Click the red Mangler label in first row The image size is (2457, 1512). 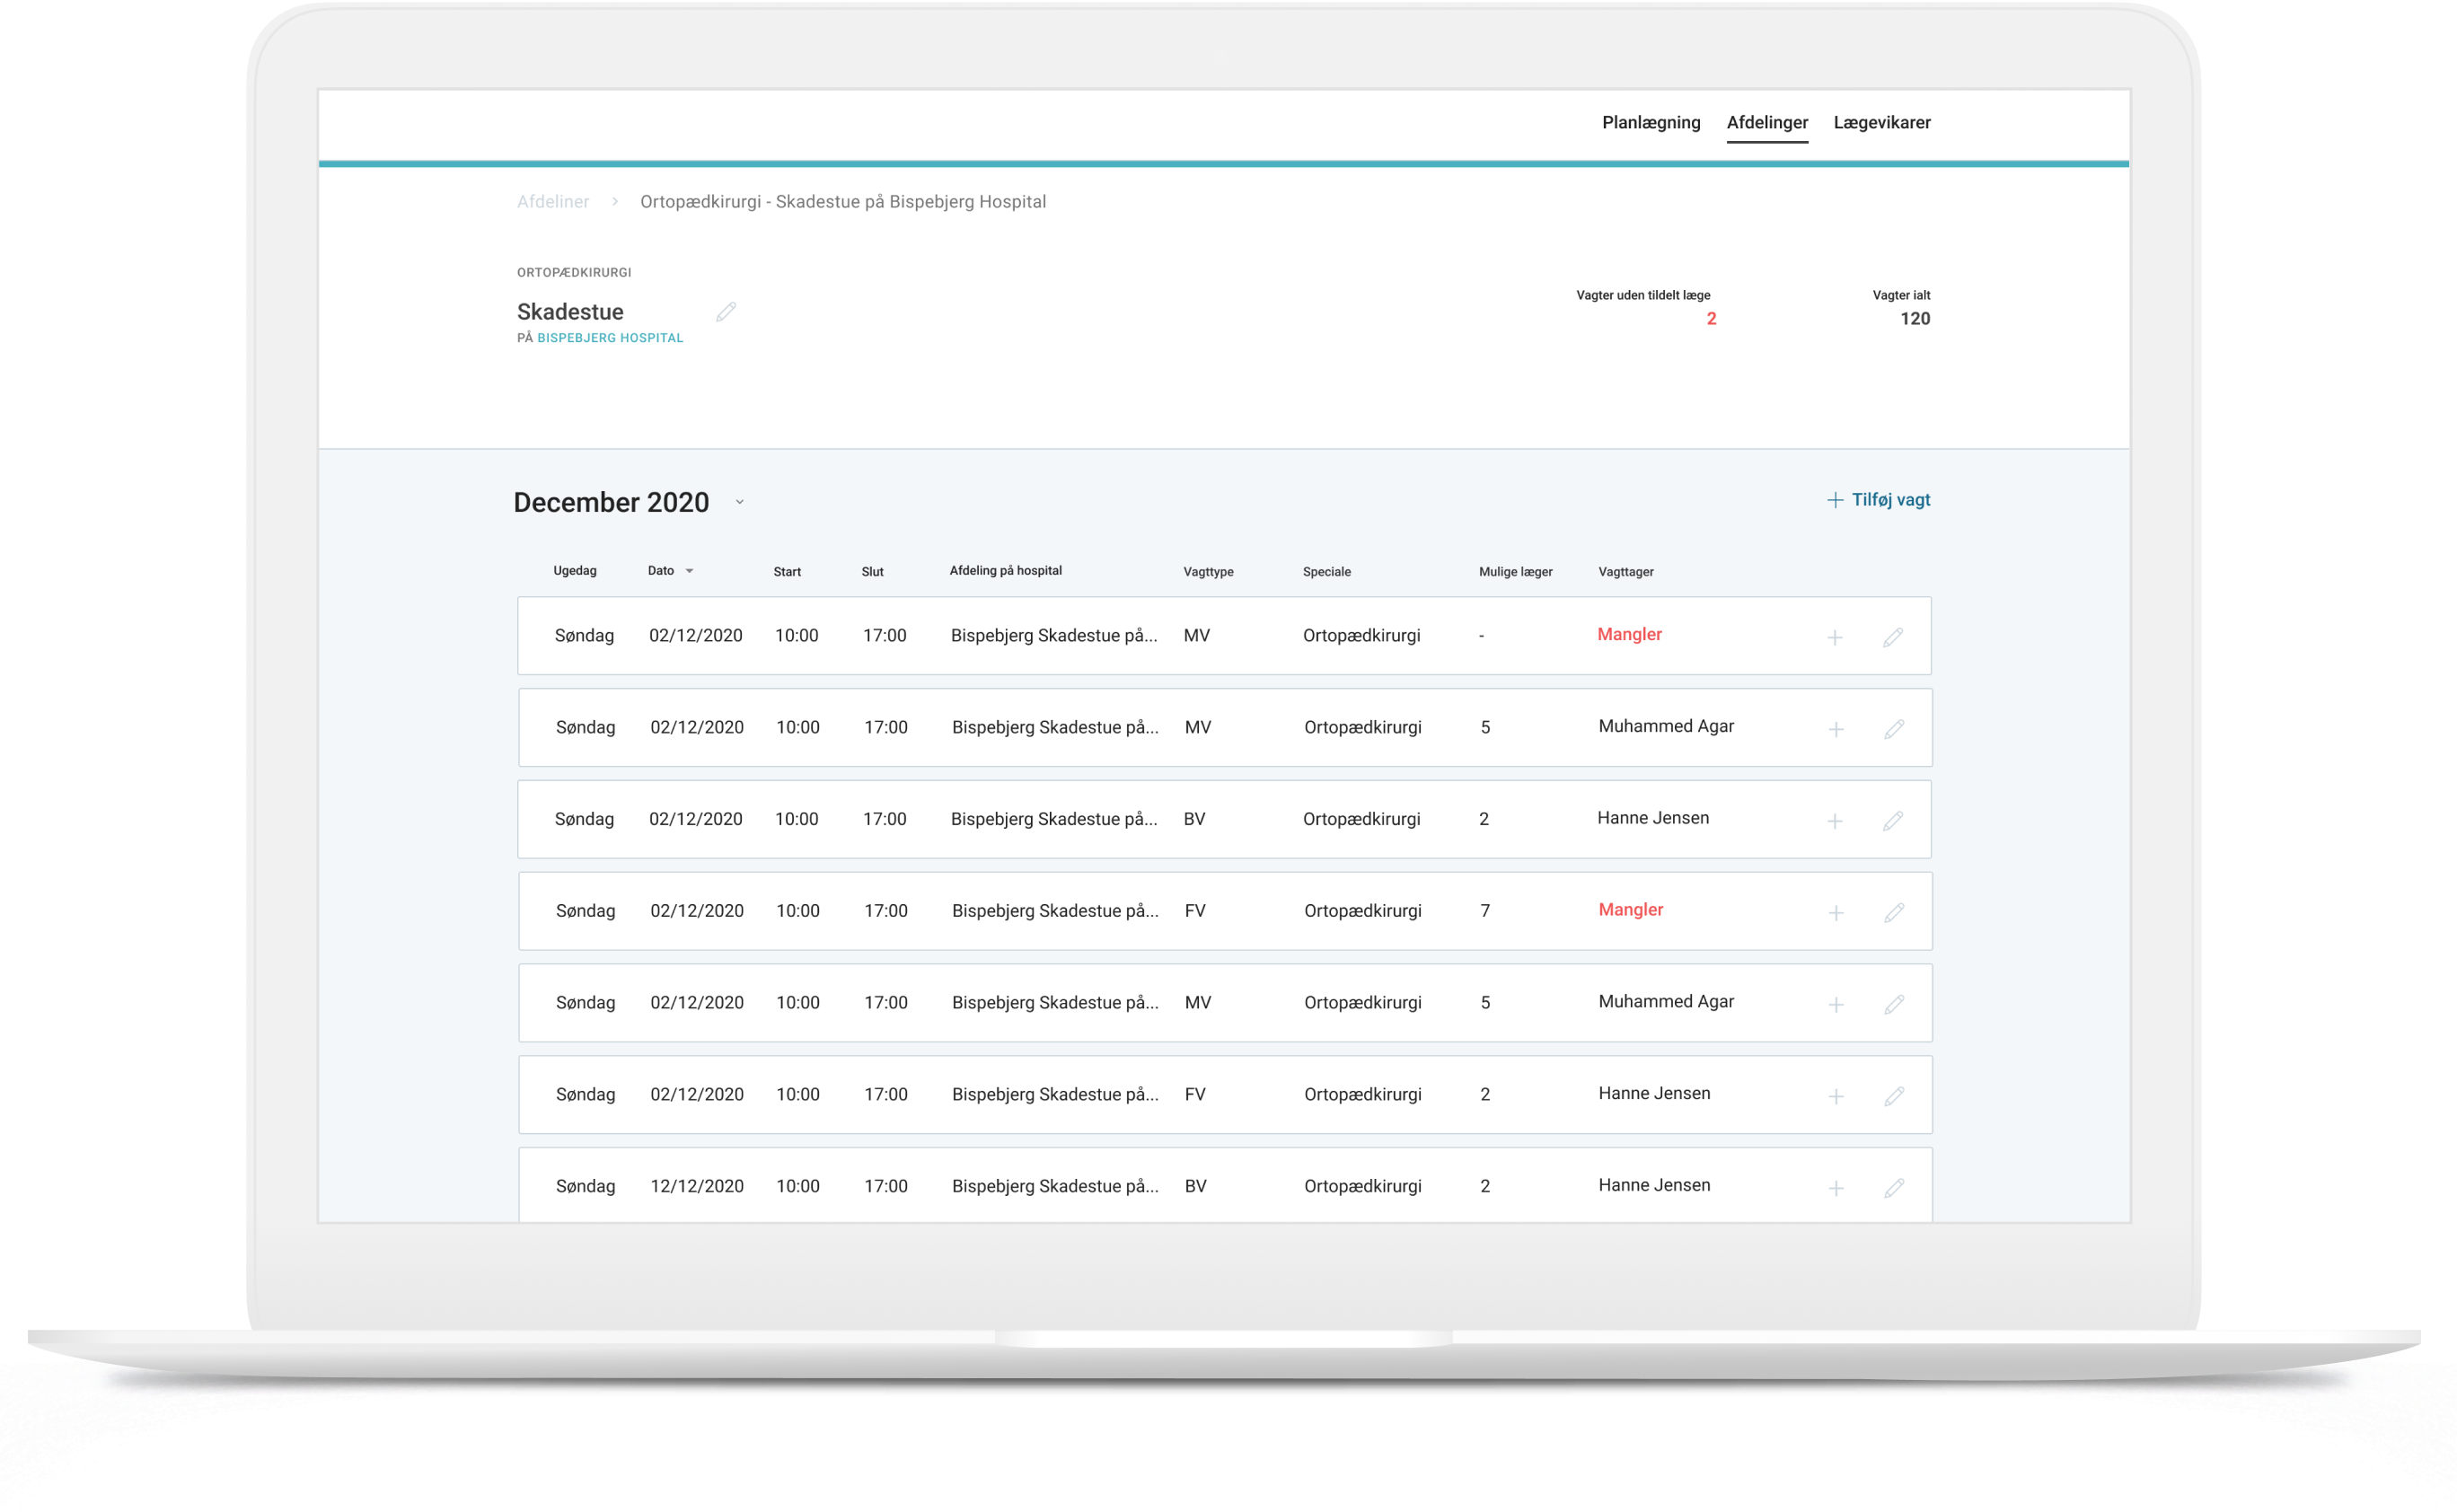[x=1629, y=634]
